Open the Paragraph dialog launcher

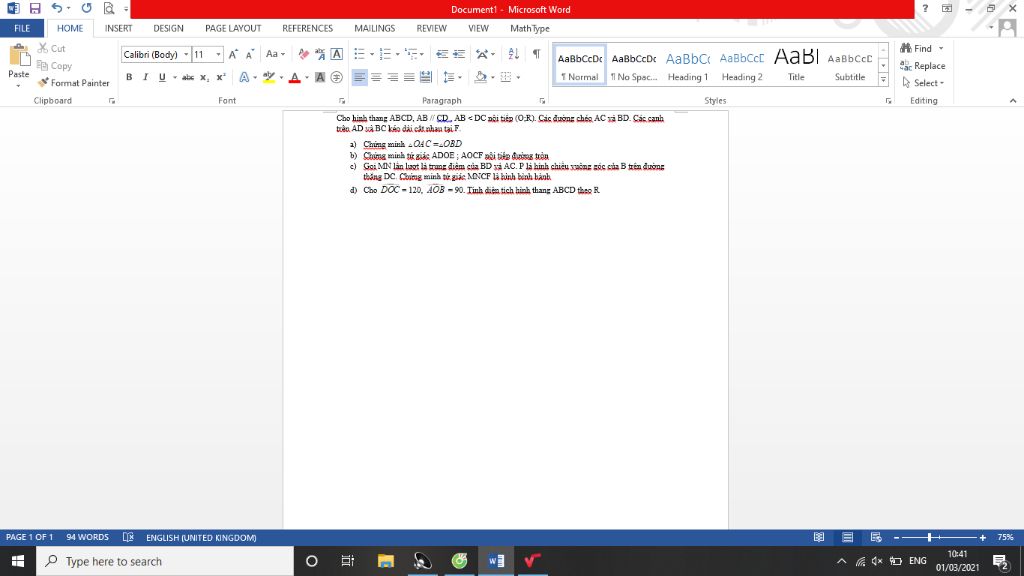click(x=542, y=101)
